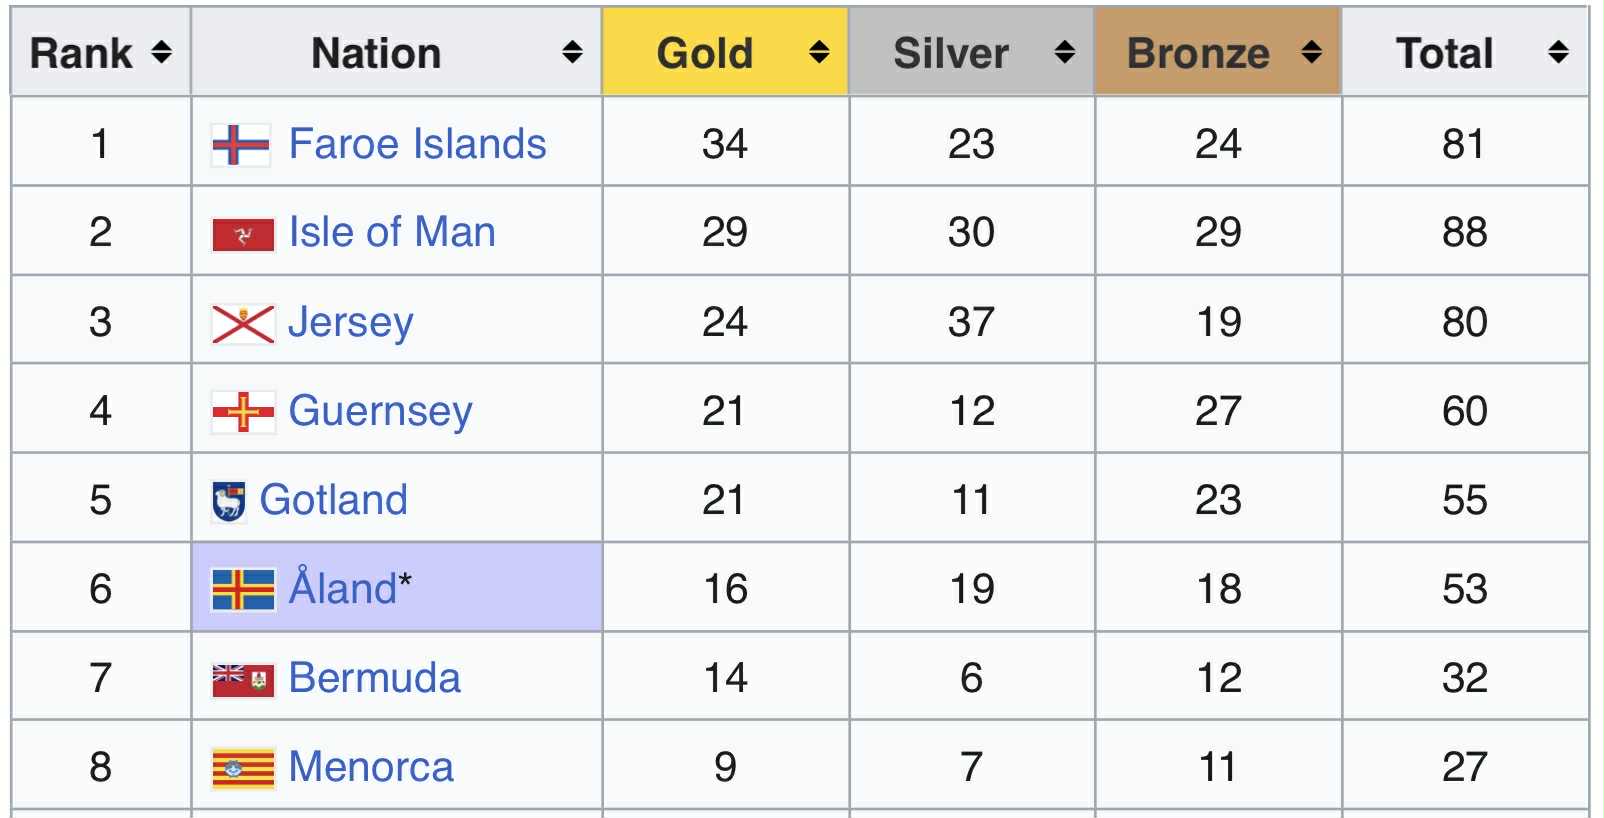1604x818 pixels.
Task: Open the Bermuda link
Action: coord(374,678)
